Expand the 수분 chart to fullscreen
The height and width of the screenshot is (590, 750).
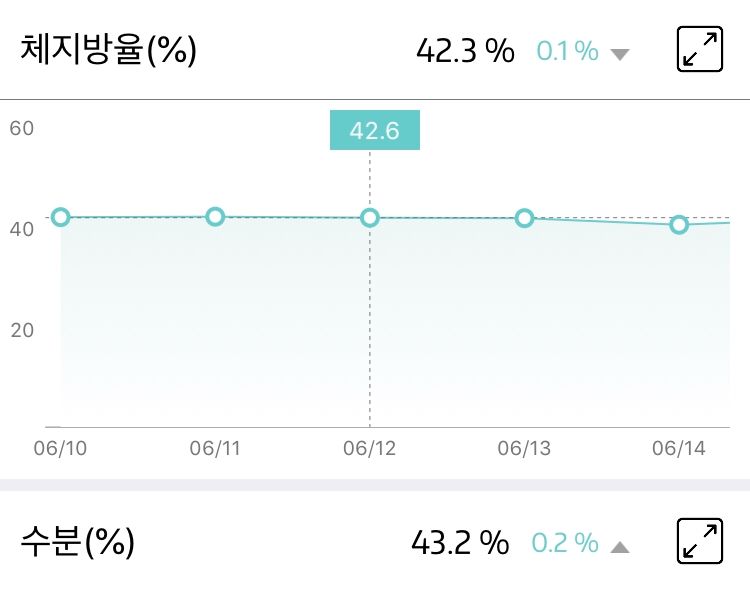tap(700, 541)
